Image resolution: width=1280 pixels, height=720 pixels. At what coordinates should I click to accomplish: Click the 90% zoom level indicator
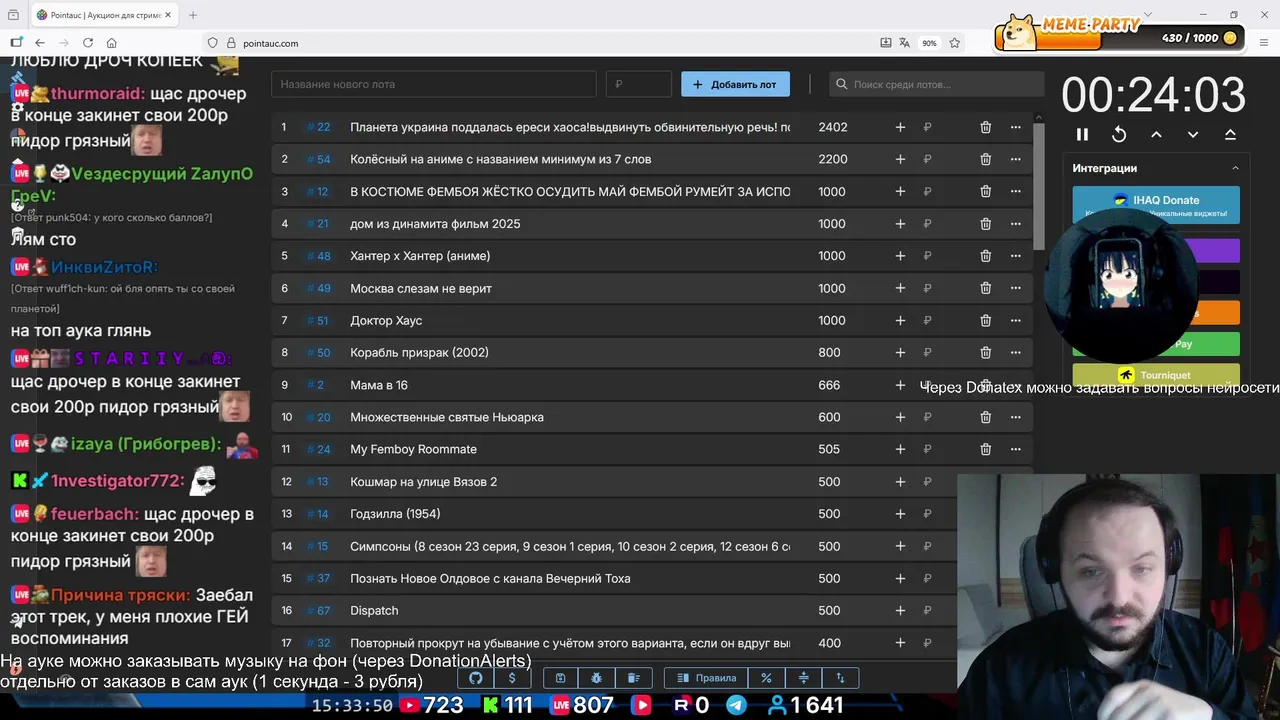930,43
